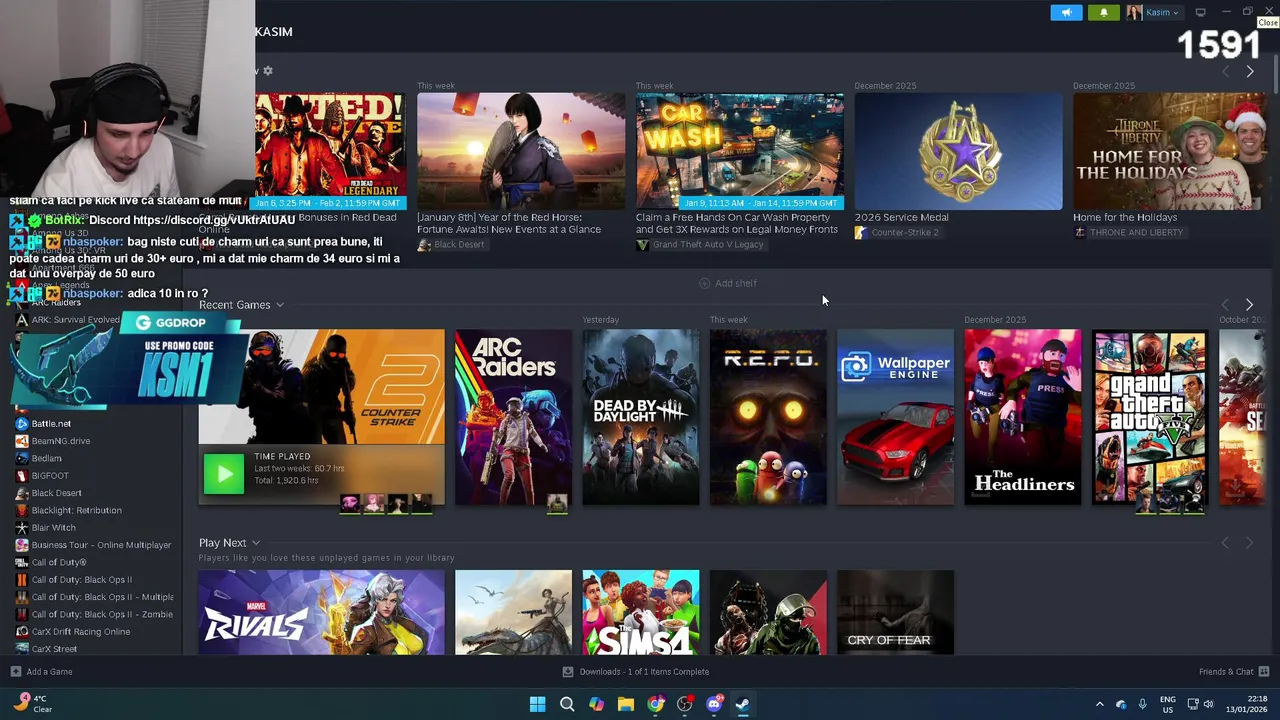Click the Steam taskbar icon
This screenshot has width=1280, height=720.
click(x=743, y=704)
